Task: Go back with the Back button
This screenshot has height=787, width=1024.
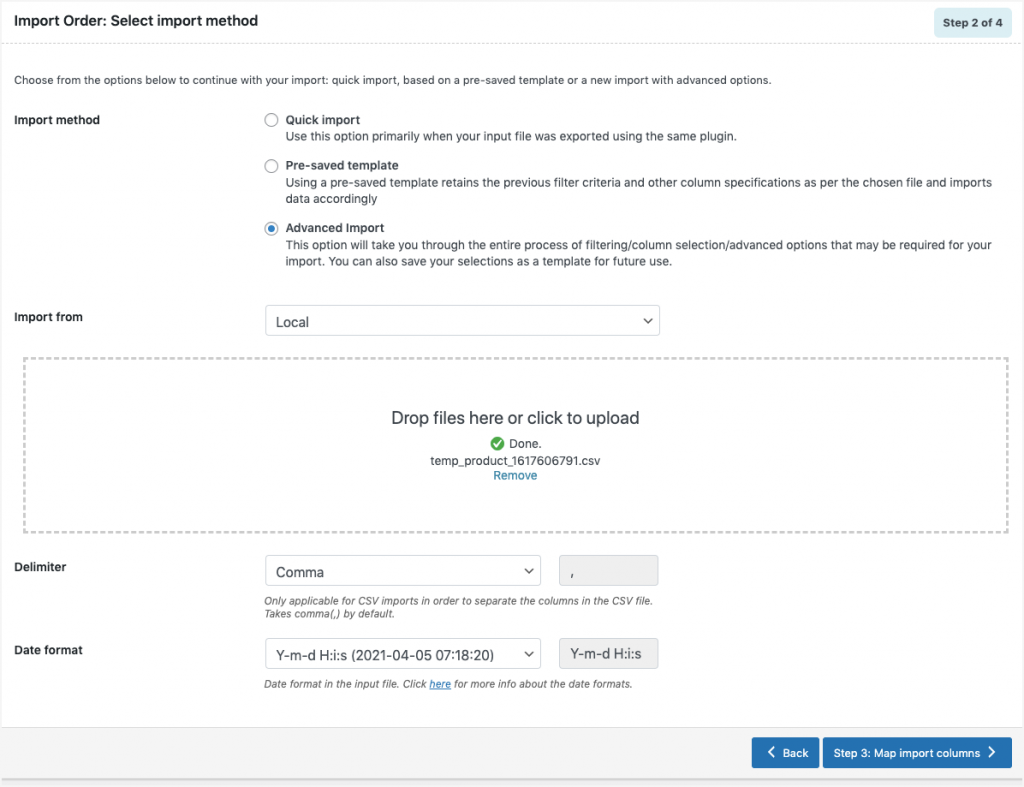Action: tap(786, 753)
